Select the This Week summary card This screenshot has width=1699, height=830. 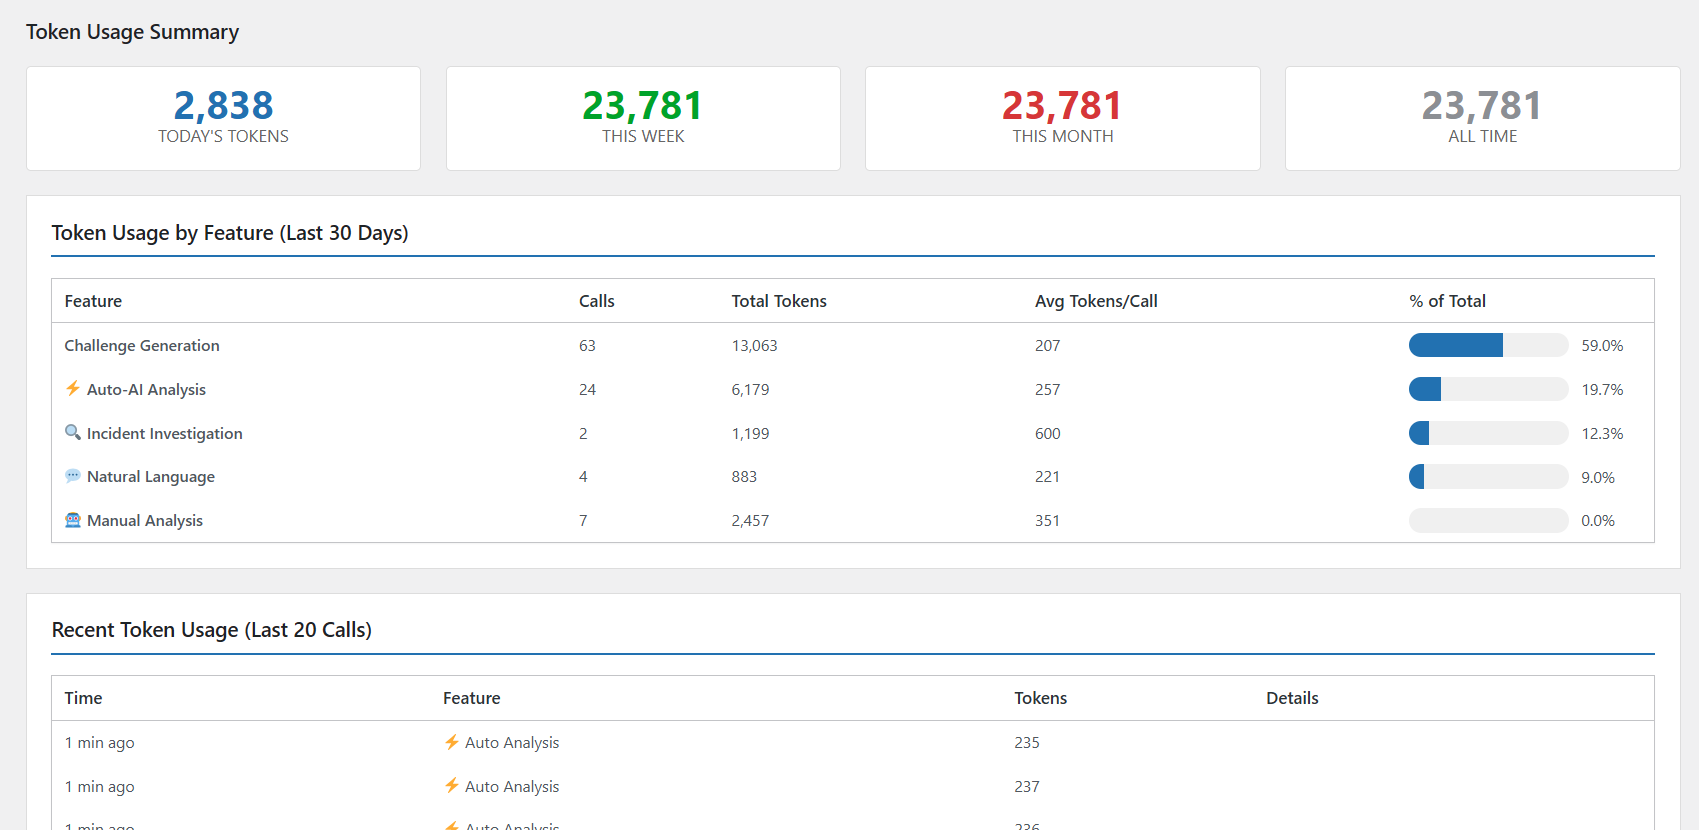pos(643,118)
